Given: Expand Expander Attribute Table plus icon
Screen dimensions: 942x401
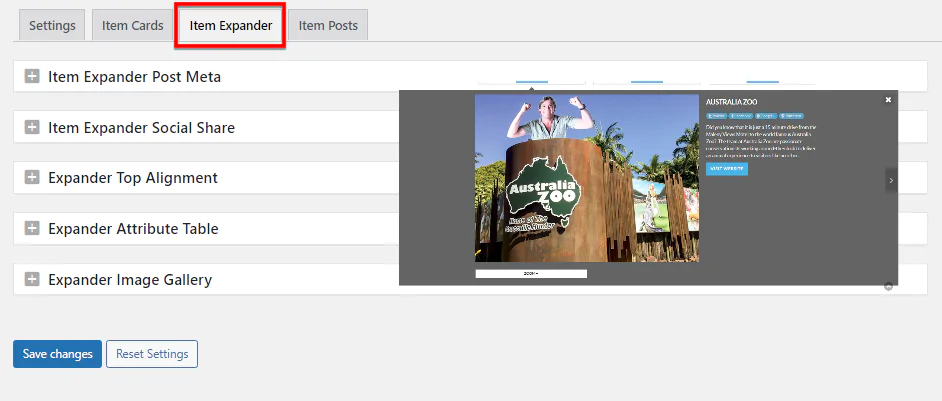Looking at the screenshot, I should coord(32,228).
